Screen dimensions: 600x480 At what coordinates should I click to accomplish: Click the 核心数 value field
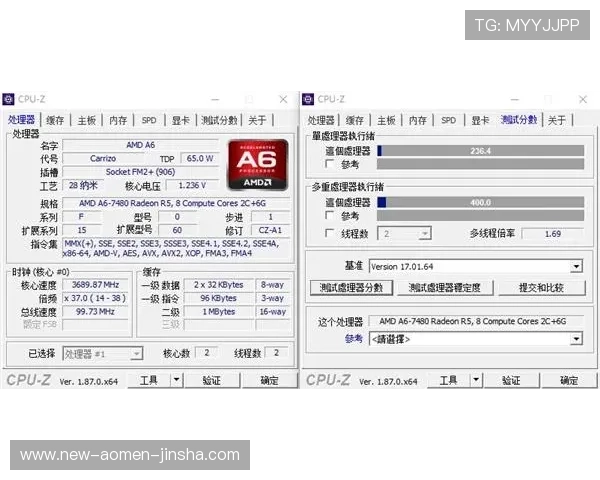pyautogui.click(x=207, y=353)
